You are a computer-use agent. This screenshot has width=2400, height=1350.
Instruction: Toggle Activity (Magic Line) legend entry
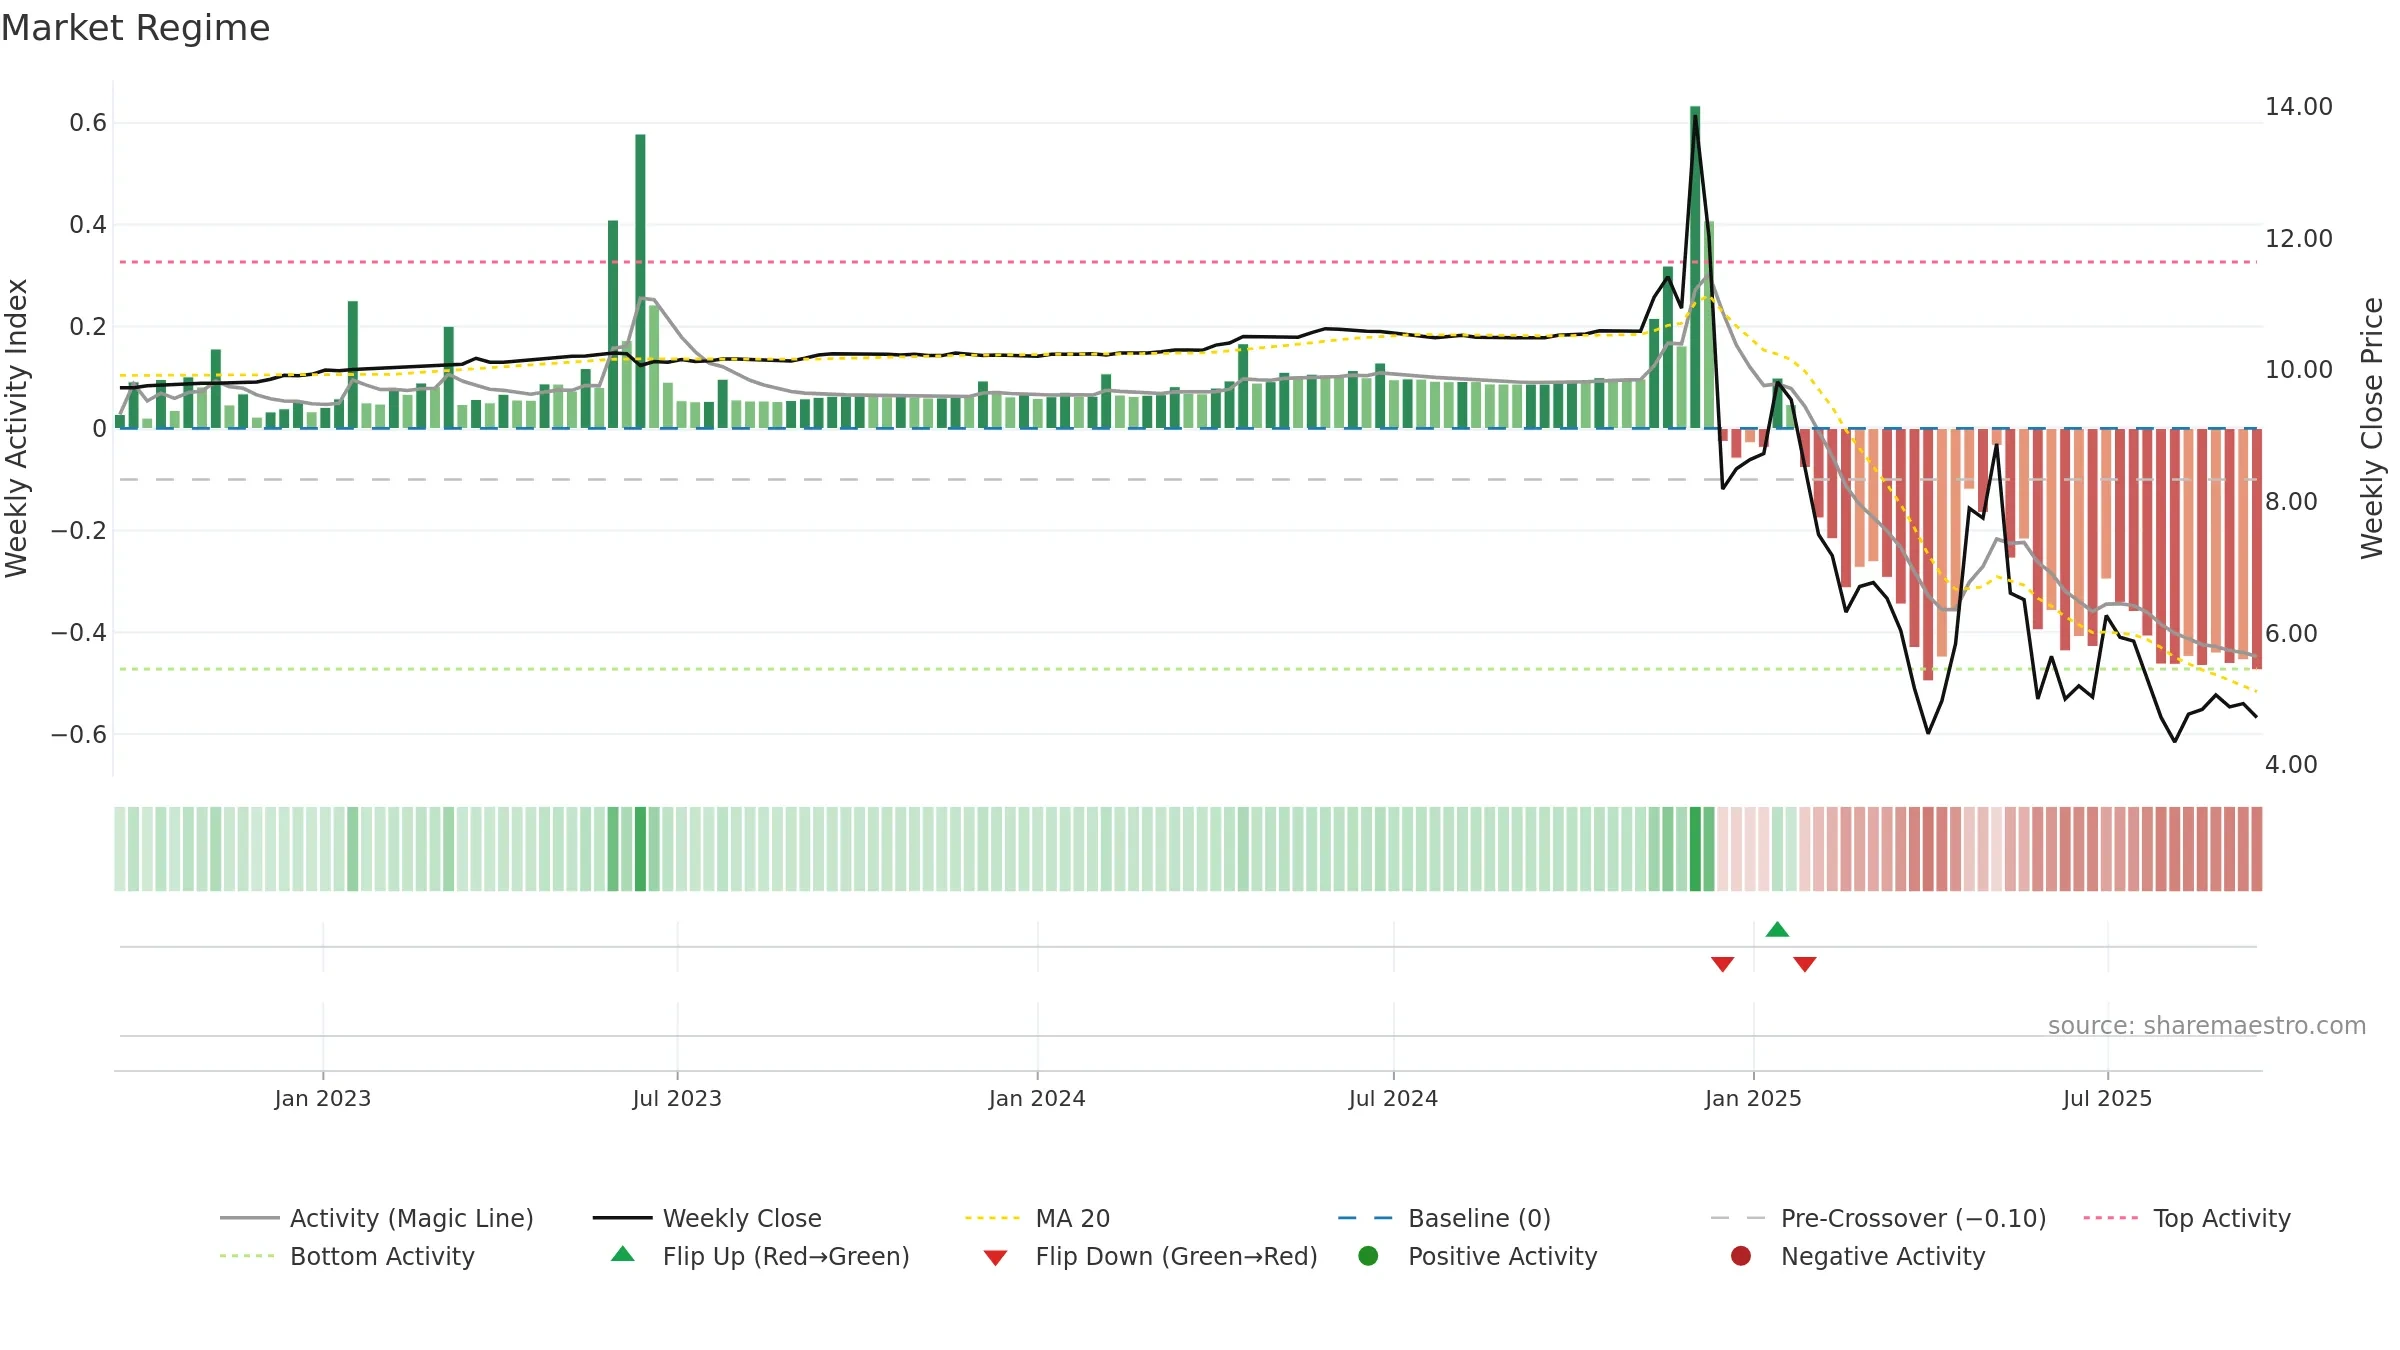pos(377,1218)
